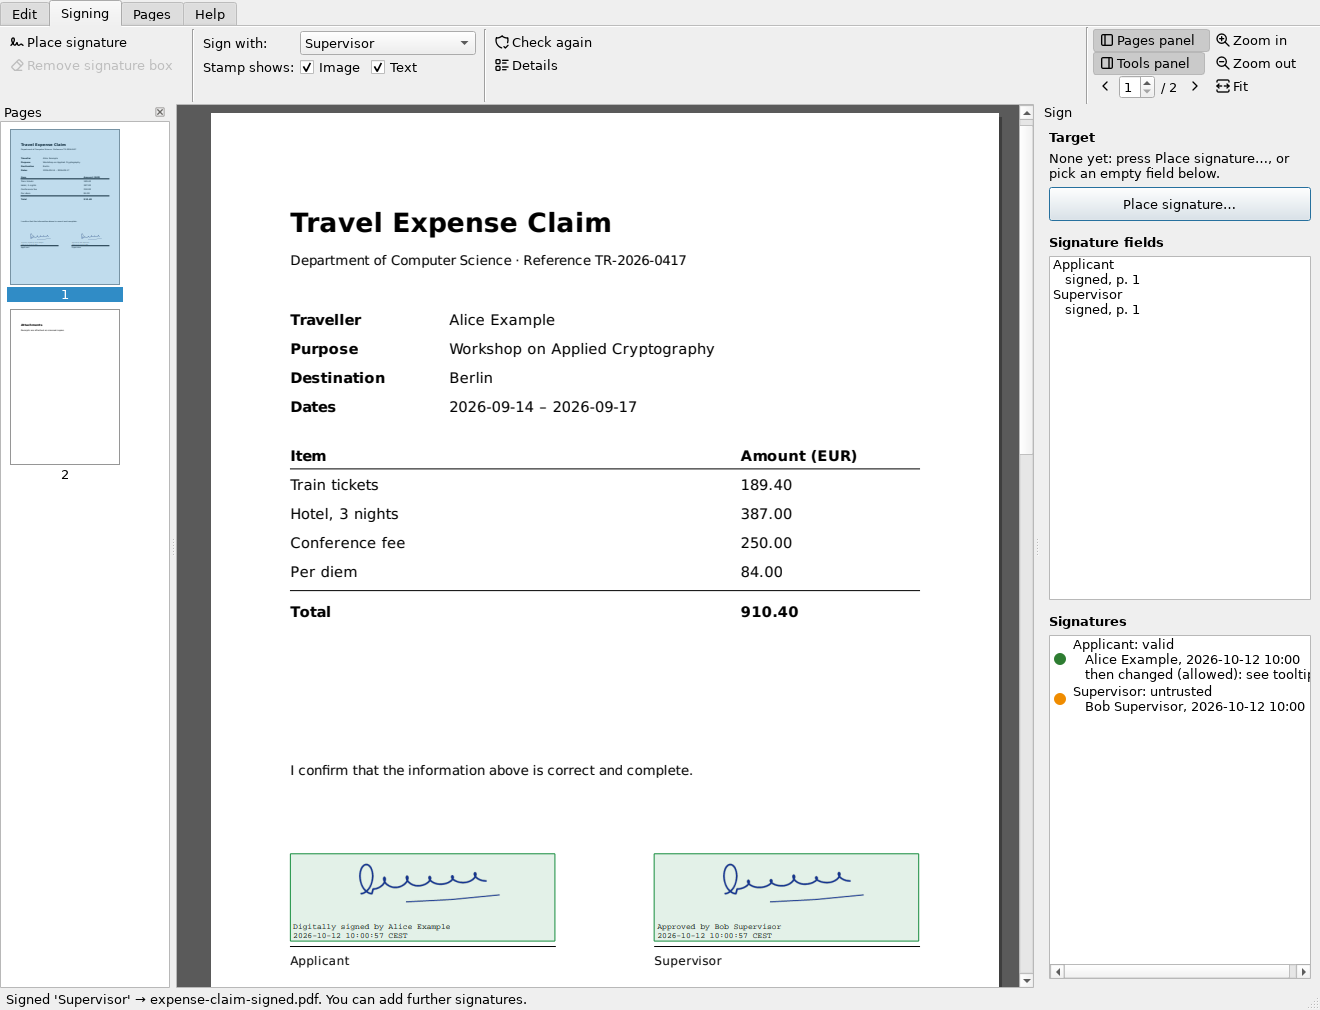The image size is (1320, 1010).
Task: Run Check again on signatures
Action: 543,42
